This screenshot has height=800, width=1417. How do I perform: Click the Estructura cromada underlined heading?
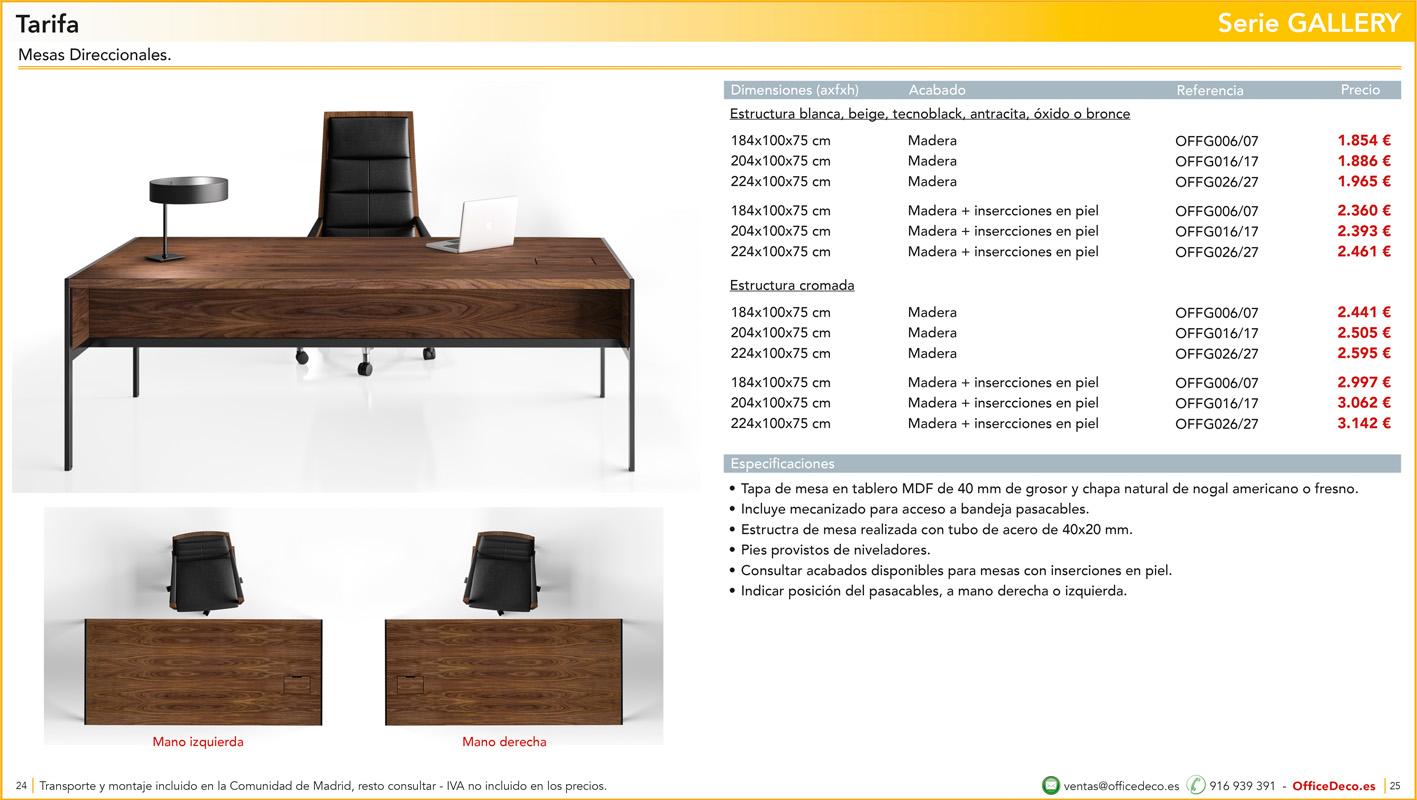click(792, 286)
